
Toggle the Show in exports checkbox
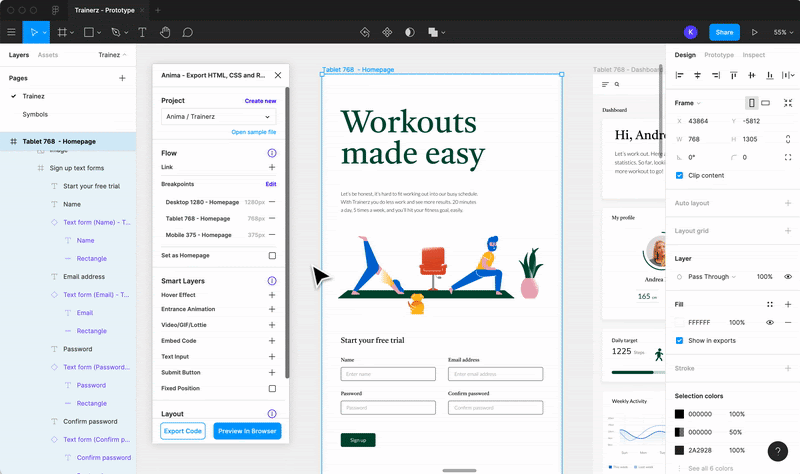coord(680,340)
